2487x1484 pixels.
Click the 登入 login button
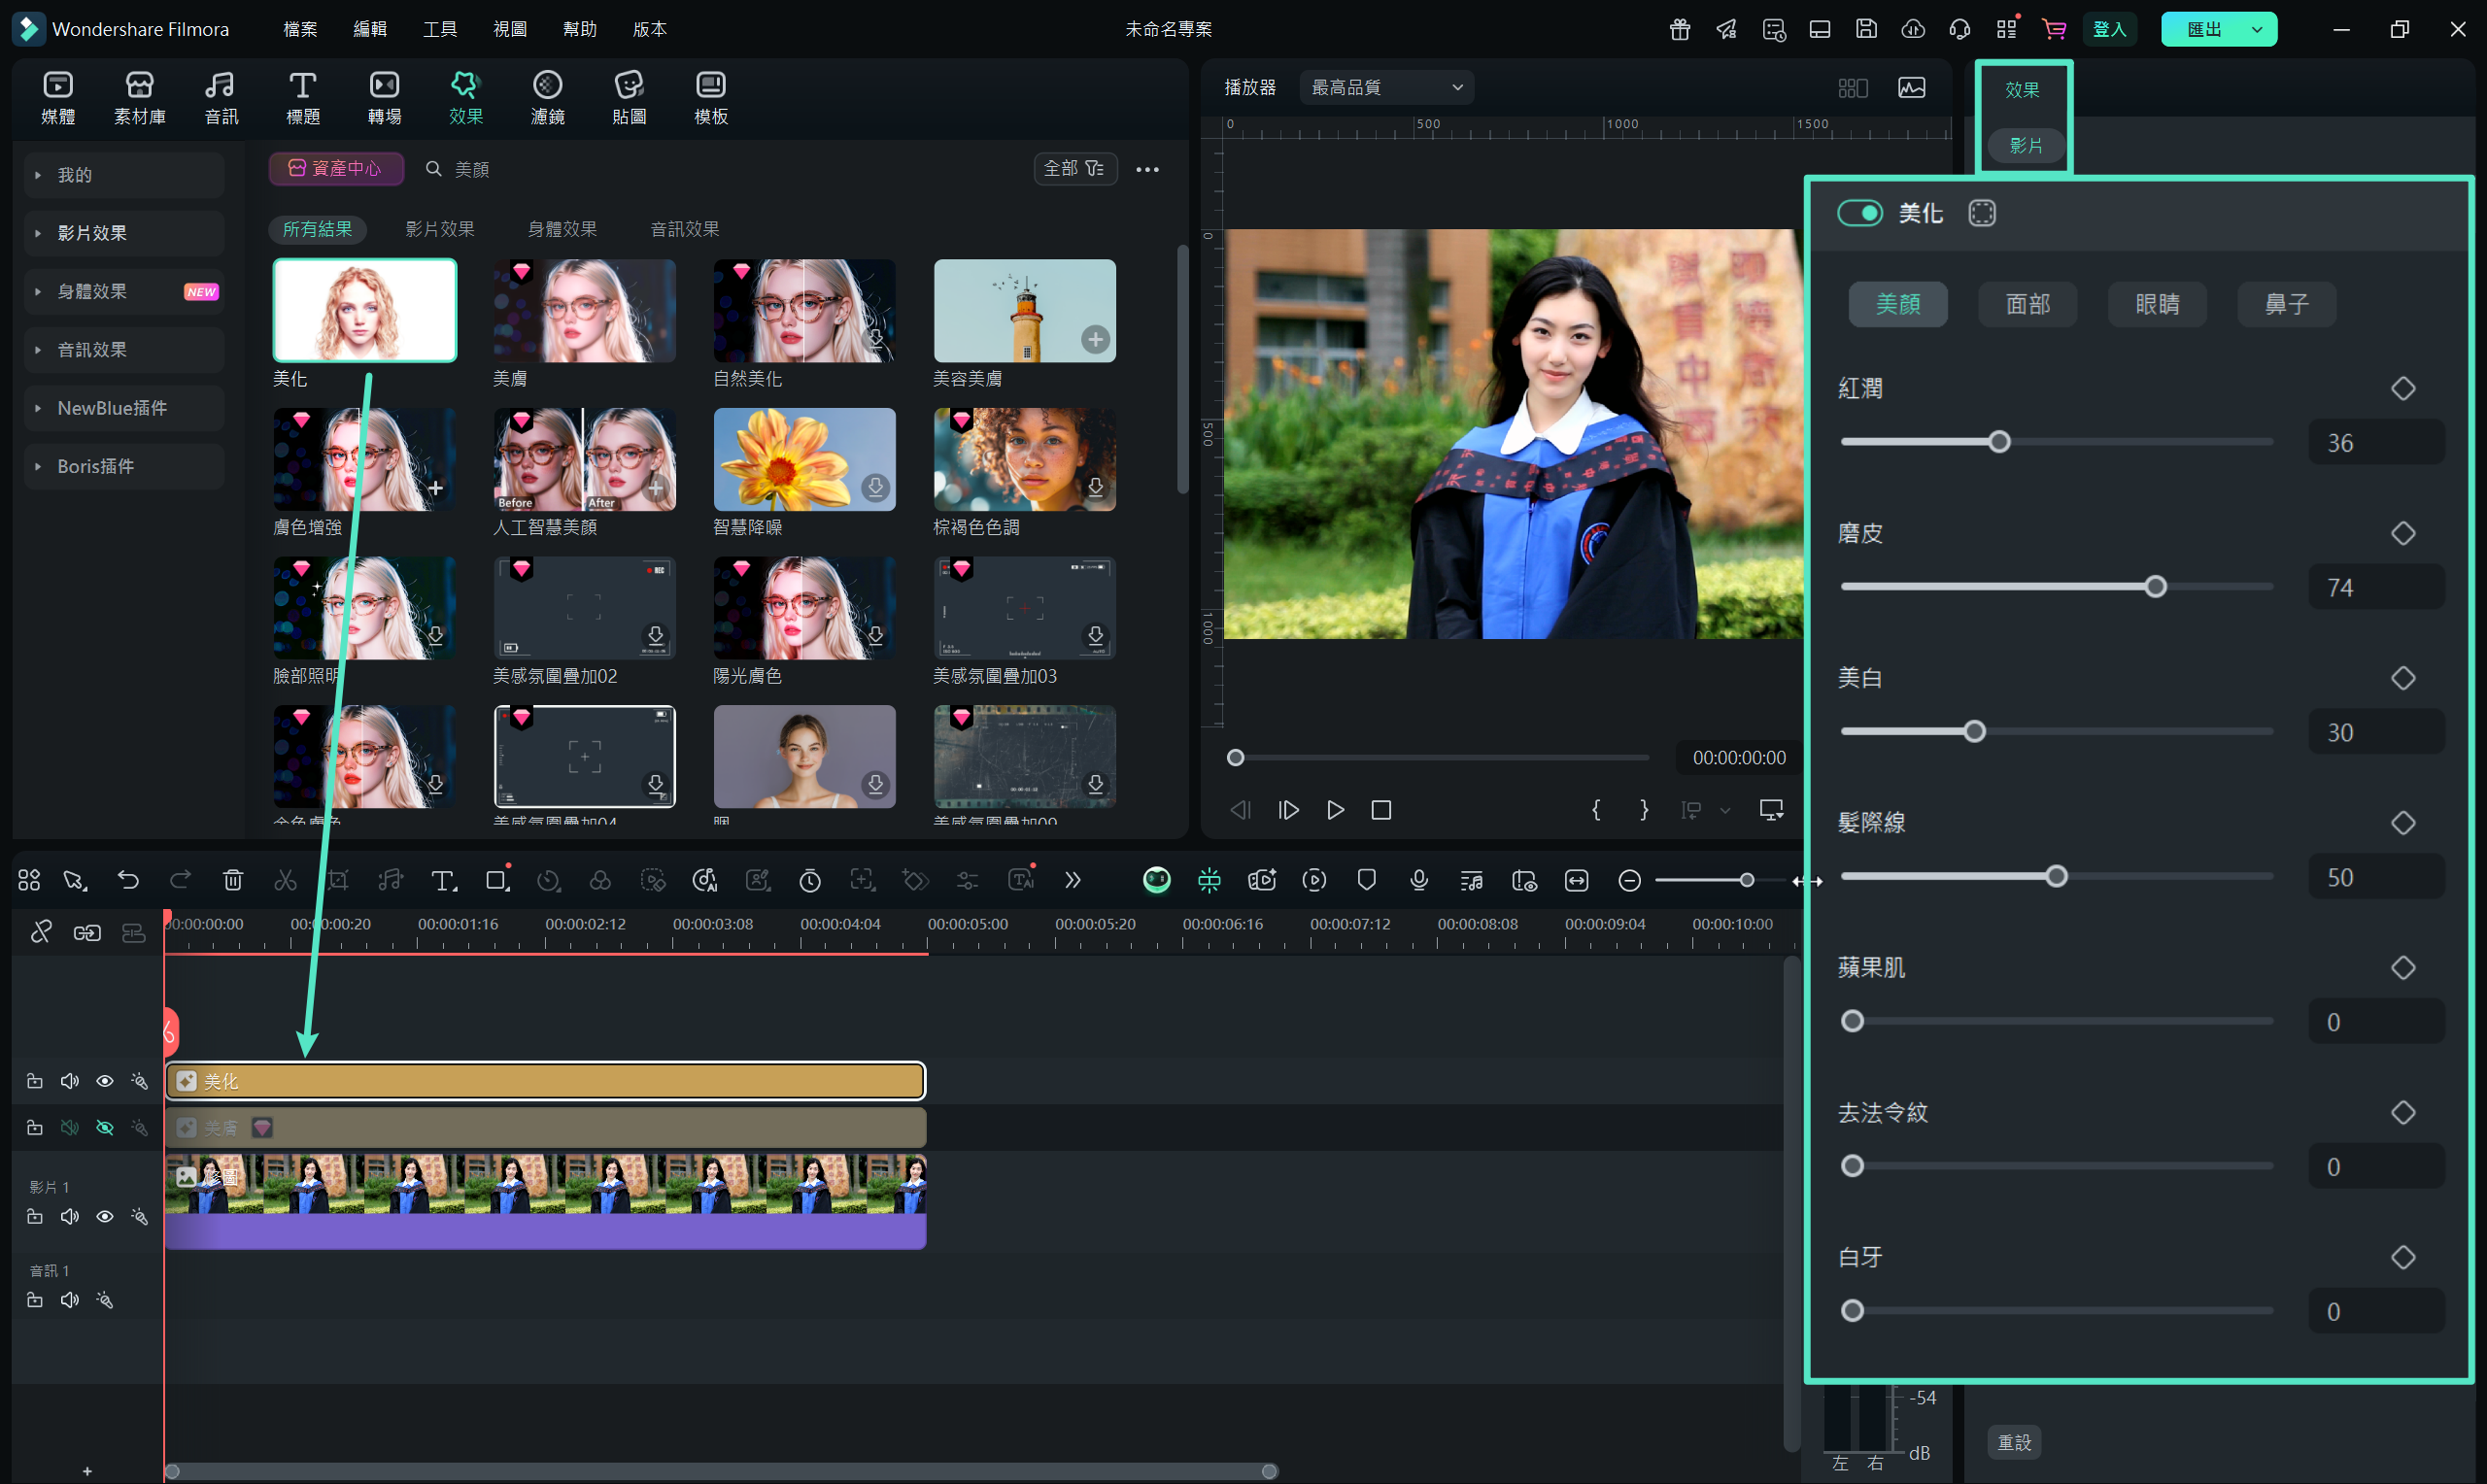click(x=2110, y=29)
